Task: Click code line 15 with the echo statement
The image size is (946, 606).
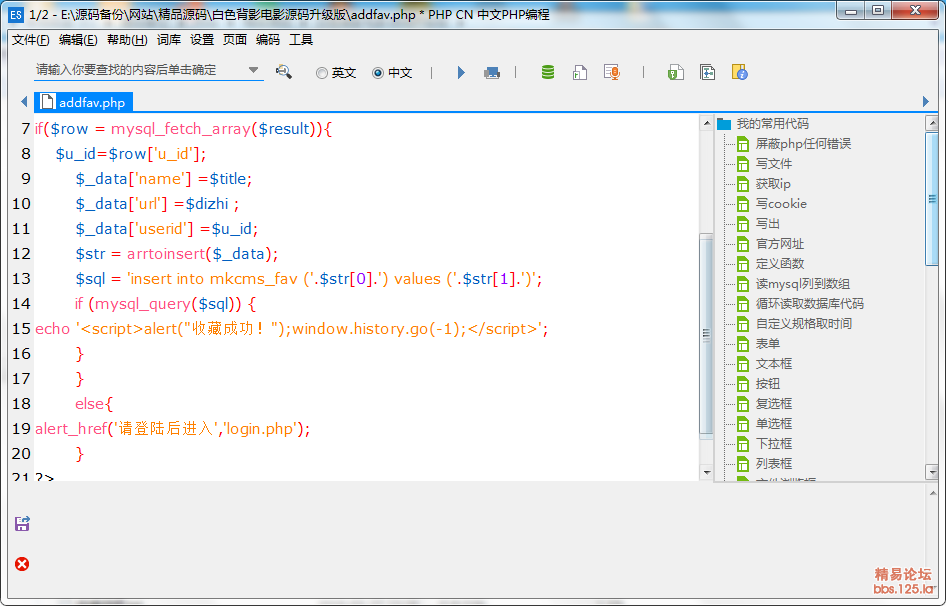Action: point(291,329)
